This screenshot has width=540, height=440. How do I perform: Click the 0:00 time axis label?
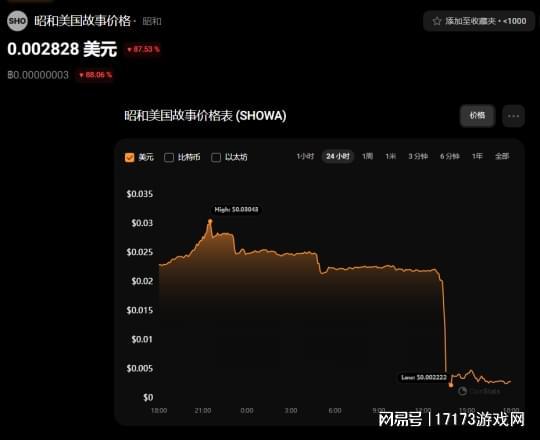click(x=247, y=410)
